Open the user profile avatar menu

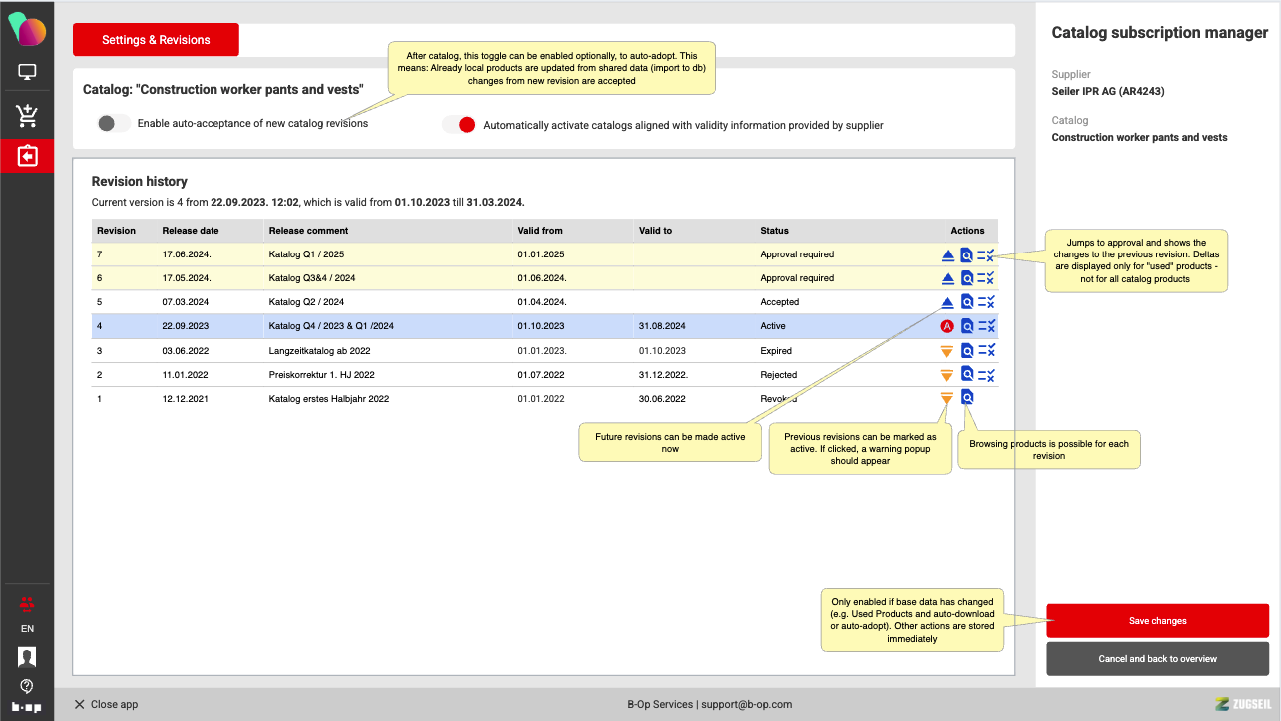[x=27, y=657]
